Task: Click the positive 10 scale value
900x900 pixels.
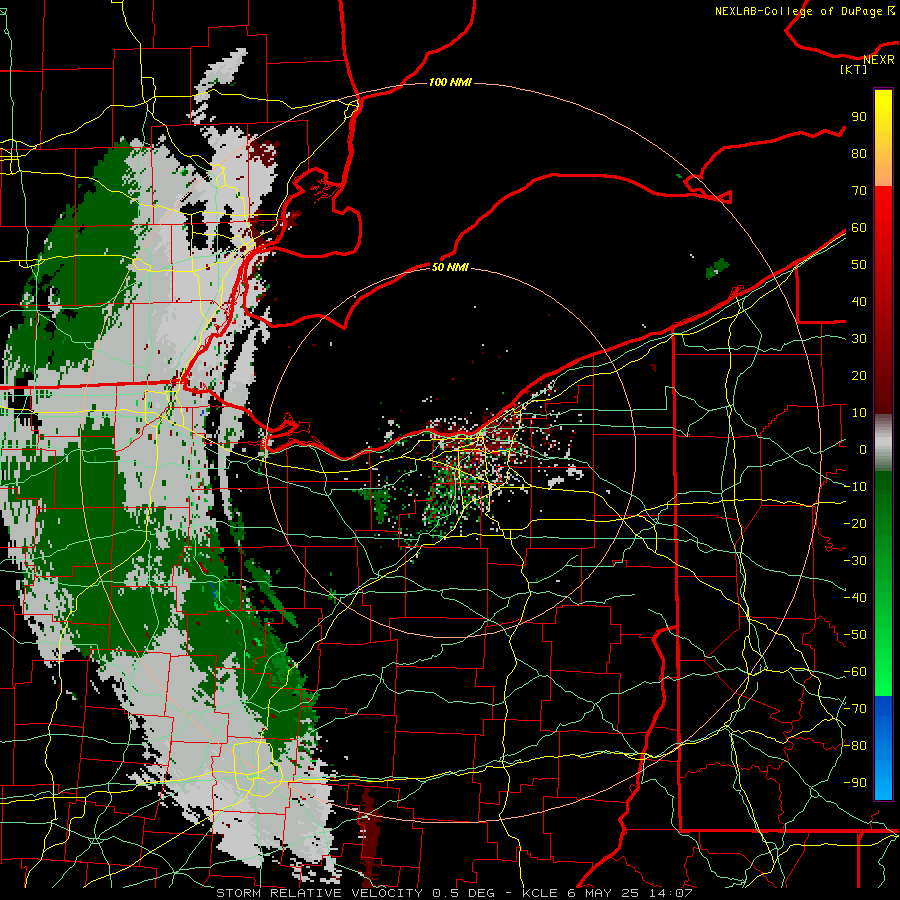Action: 859,413
